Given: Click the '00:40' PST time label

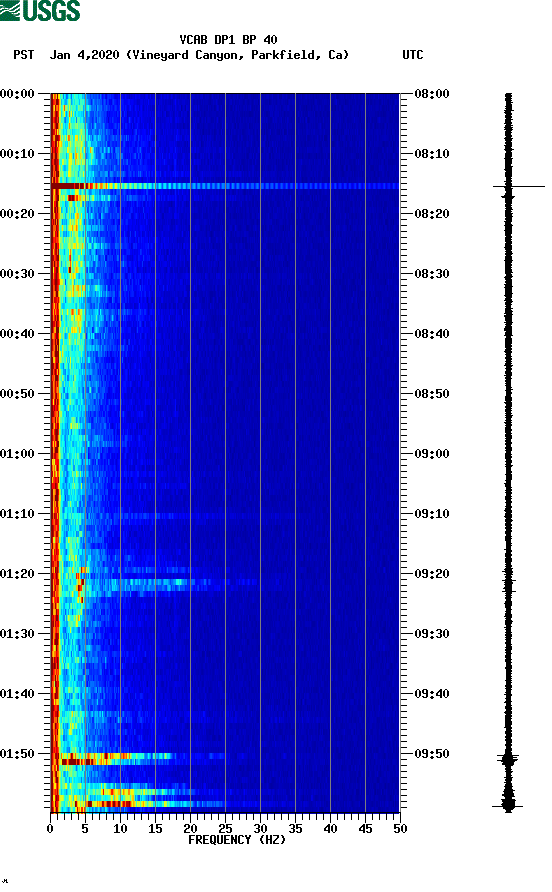Looking at the screenshot, I should (18, 333).
